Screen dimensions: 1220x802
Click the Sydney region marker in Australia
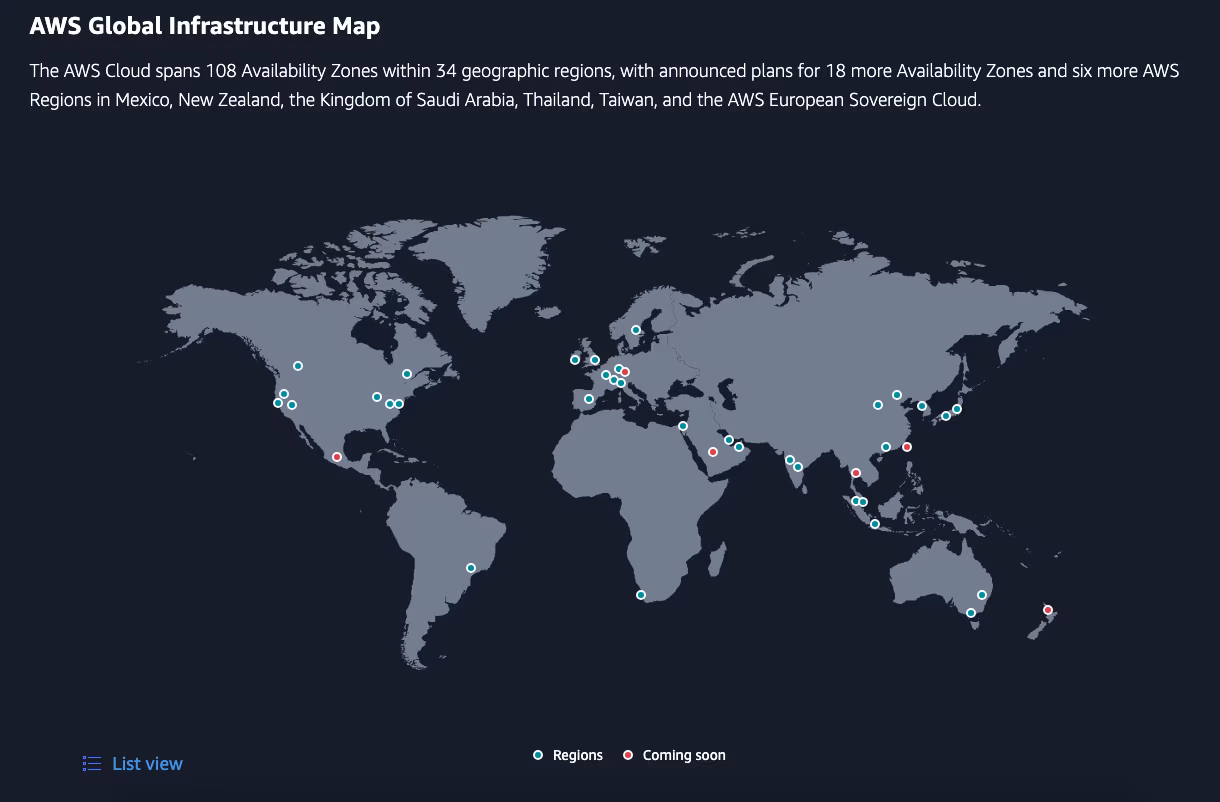(982, 595)
